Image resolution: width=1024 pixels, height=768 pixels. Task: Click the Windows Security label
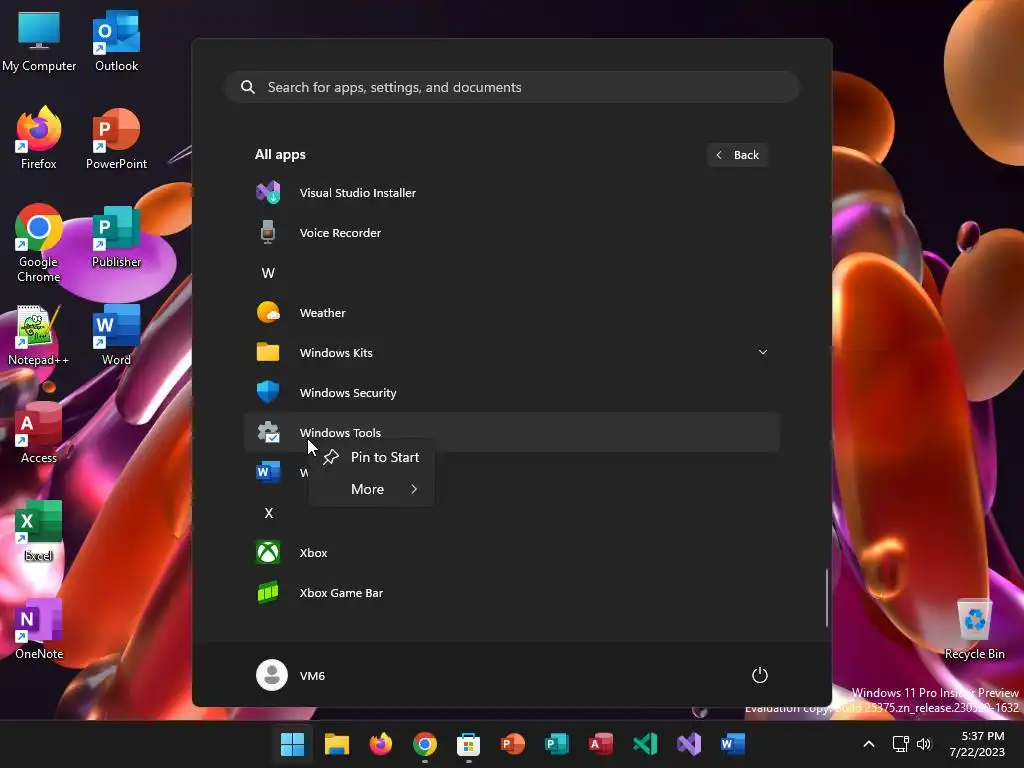pyautogui.click(x=347, y=392)
